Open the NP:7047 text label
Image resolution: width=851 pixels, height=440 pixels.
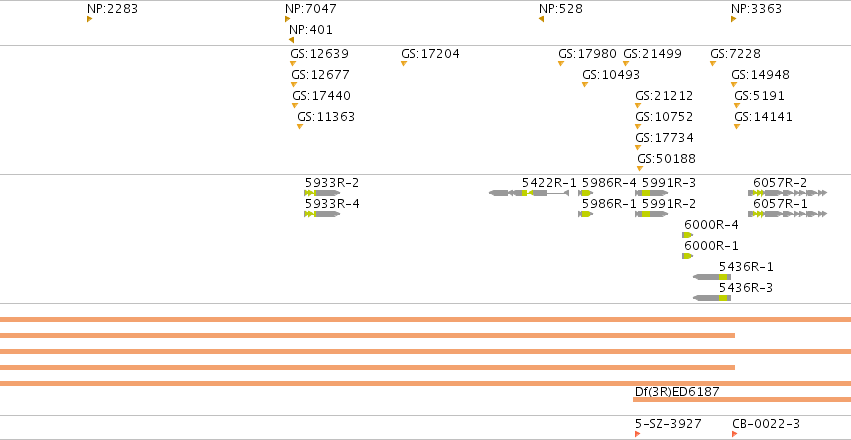tap(310, 9)
